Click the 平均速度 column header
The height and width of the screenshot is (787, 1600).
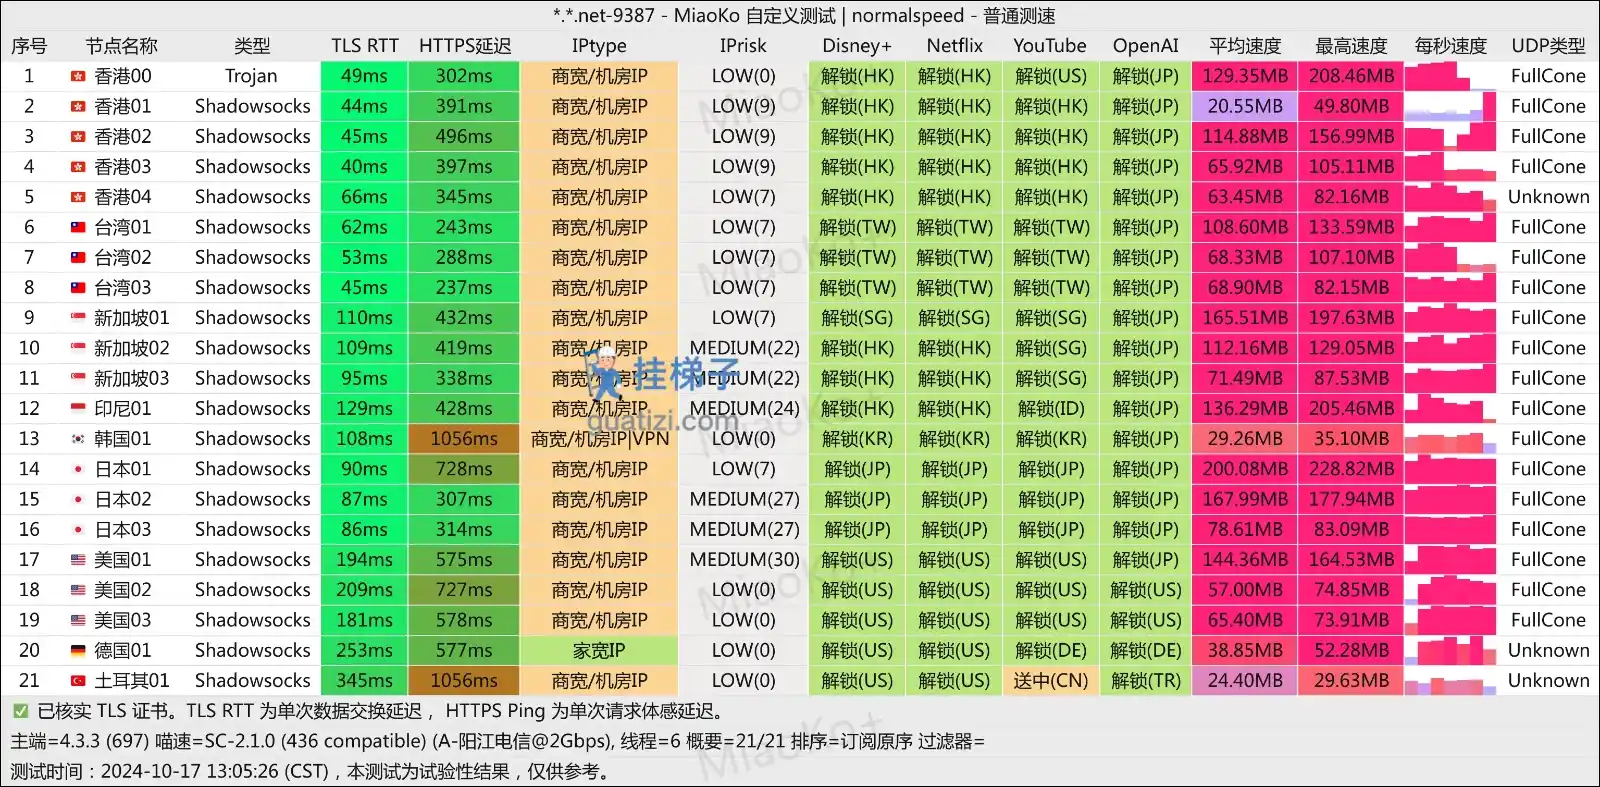1245,46
